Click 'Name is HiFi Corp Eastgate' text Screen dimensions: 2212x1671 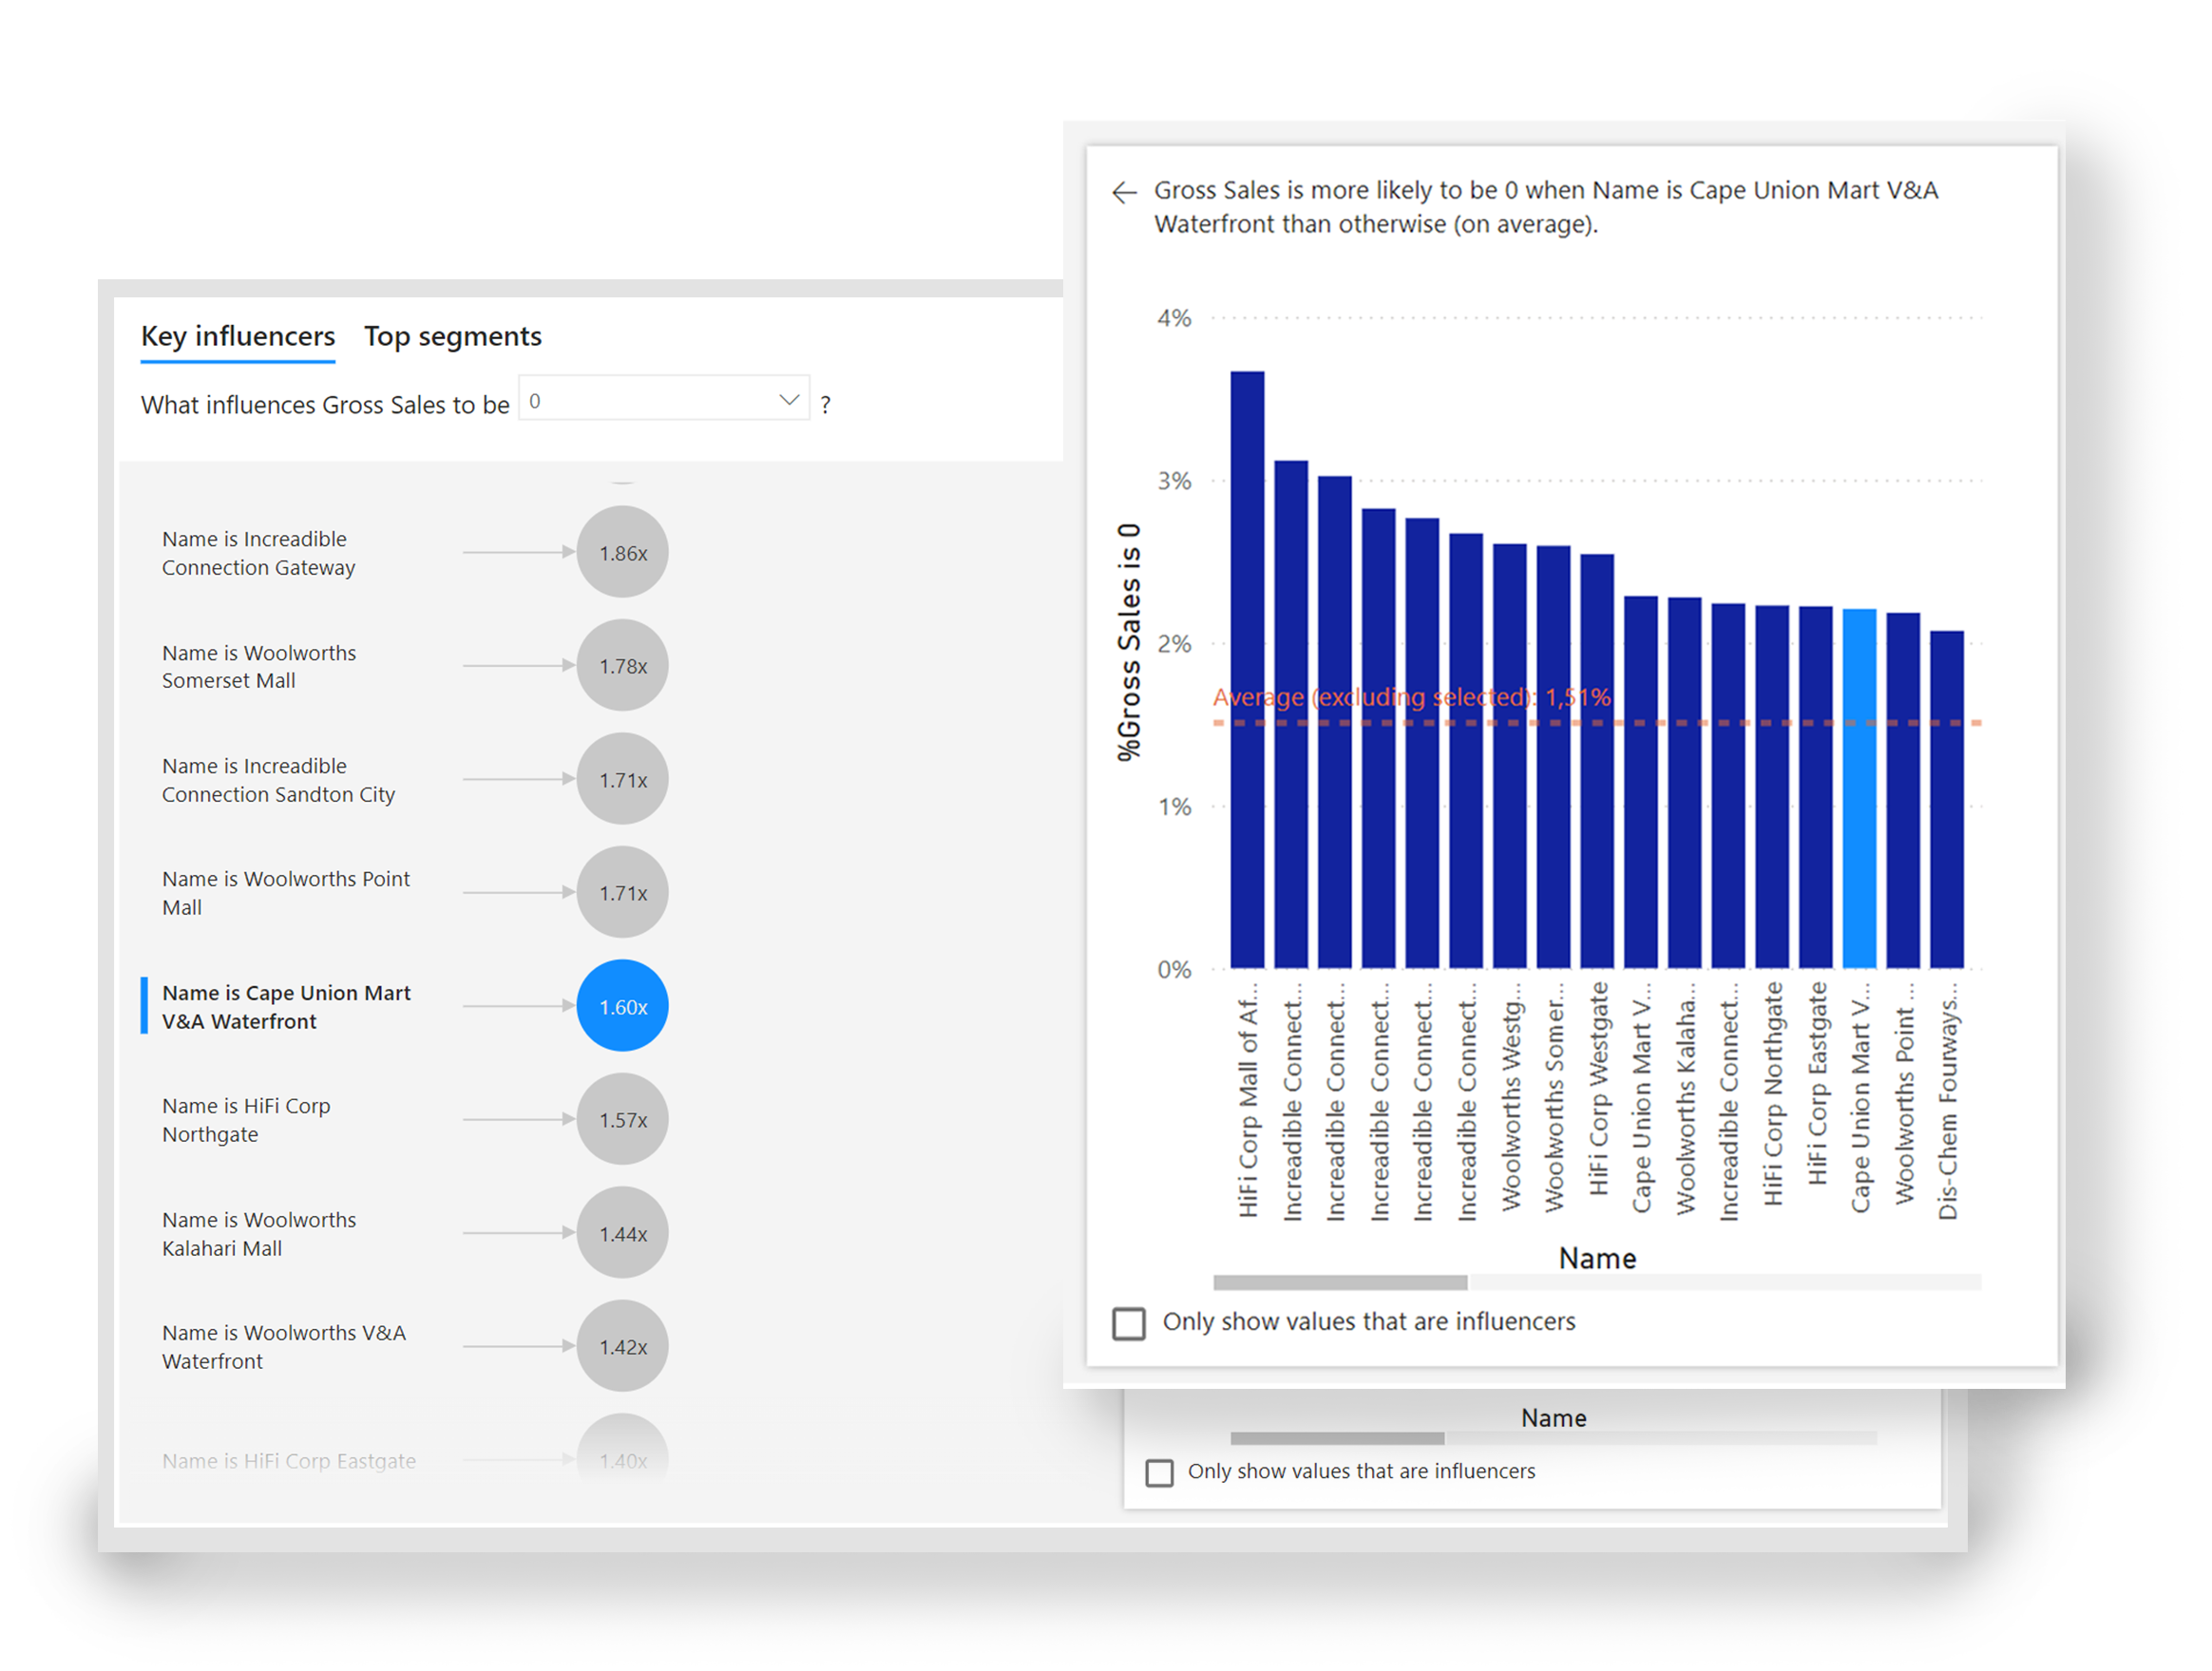coord(289,1462)
